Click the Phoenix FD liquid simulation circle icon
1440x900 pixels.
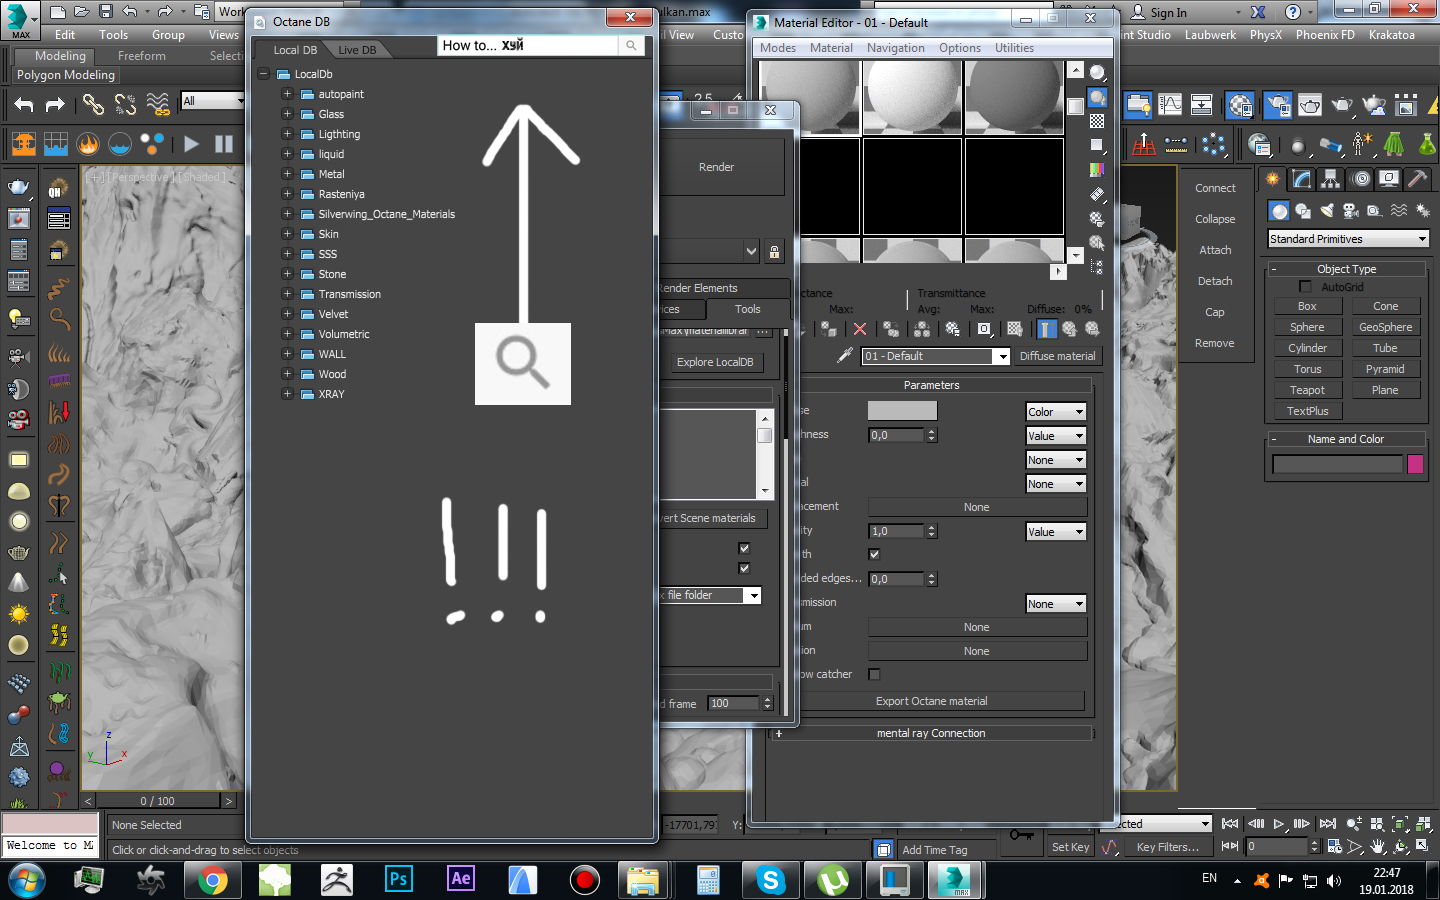[x=120, y=144]
